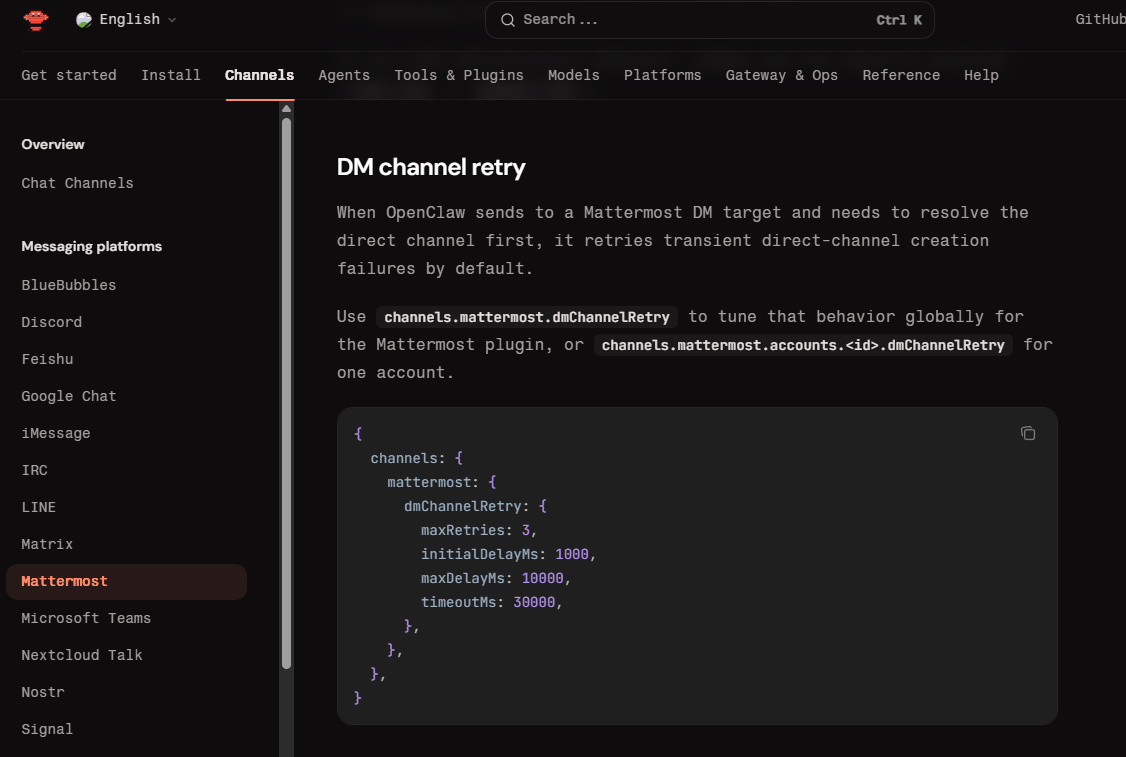Select the Channels tab
The width and height of the screenshot is (1126, 757).
pyautogui.click(x=259, y=75)
